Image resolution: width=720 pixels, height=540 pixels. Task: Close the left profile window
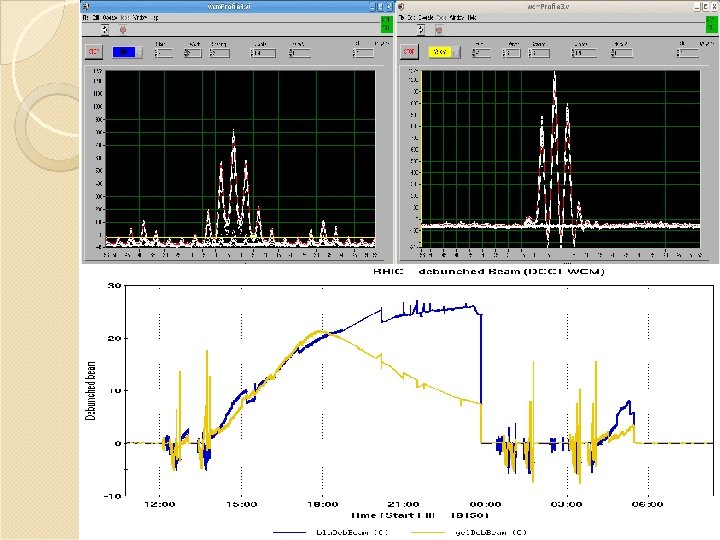389,7
